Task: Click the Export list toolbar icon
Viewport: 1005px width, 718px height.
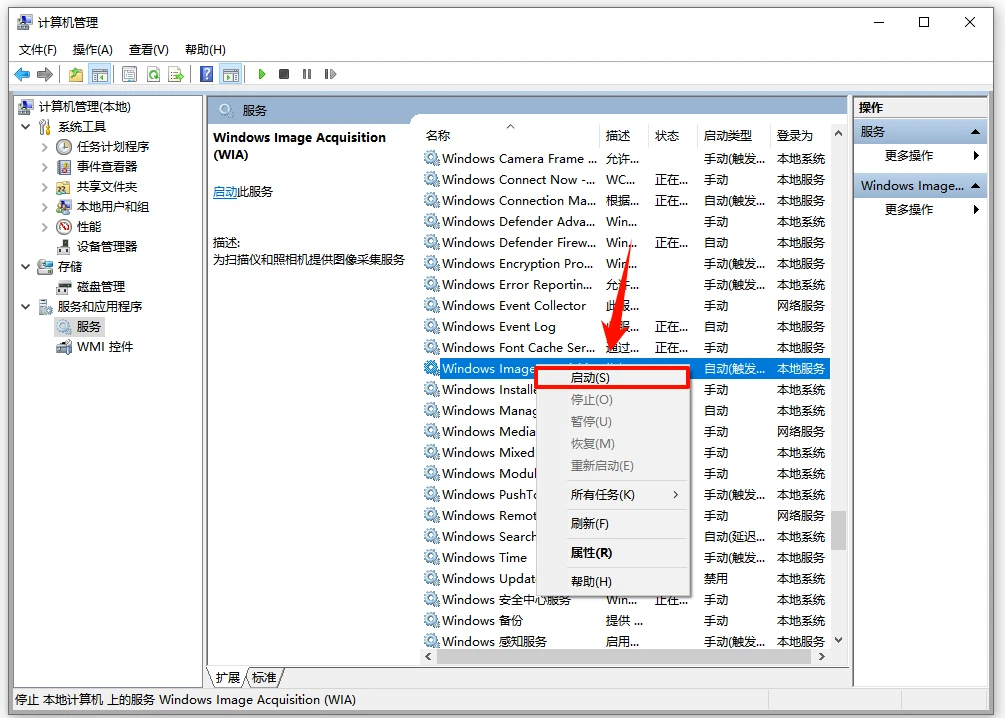Action: coord(176,74)
